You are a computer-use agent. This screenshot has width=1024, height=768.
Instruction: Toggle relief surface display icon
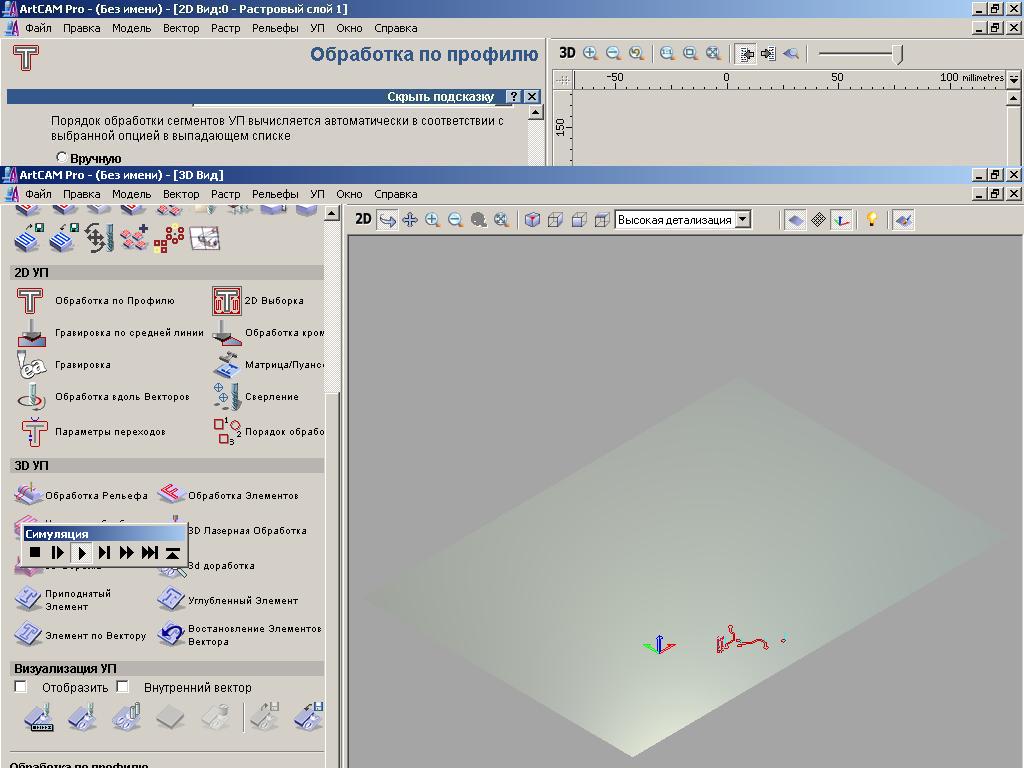pos(795,220)
